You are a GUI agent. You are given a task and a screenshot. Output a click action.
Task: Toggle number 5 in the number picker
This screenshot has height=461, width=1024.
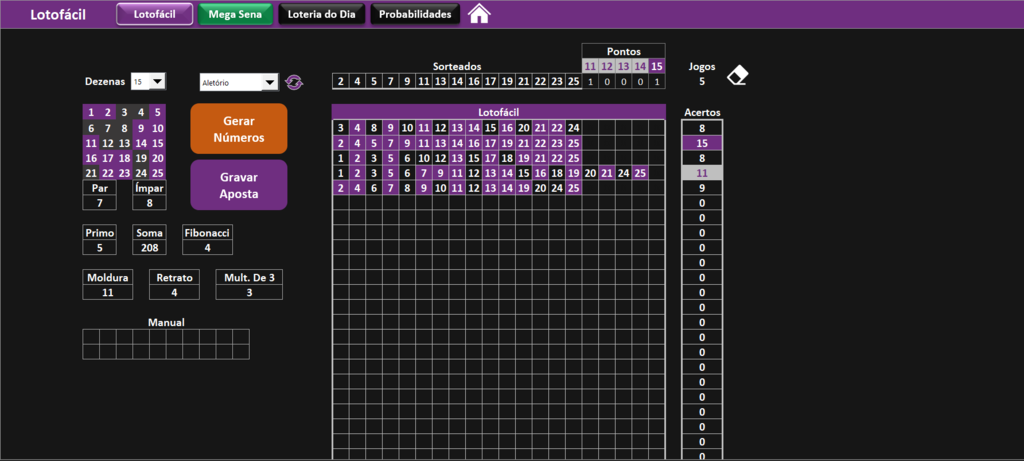click(x=157, y=112)
